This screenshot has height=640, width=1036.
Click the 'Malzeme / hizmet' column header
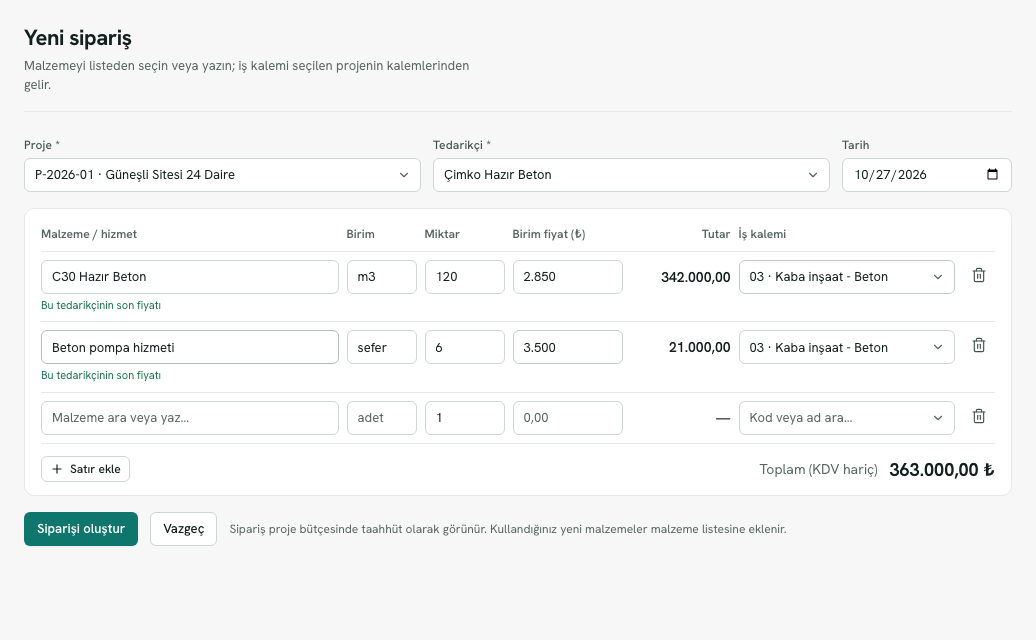click(89, 234)
